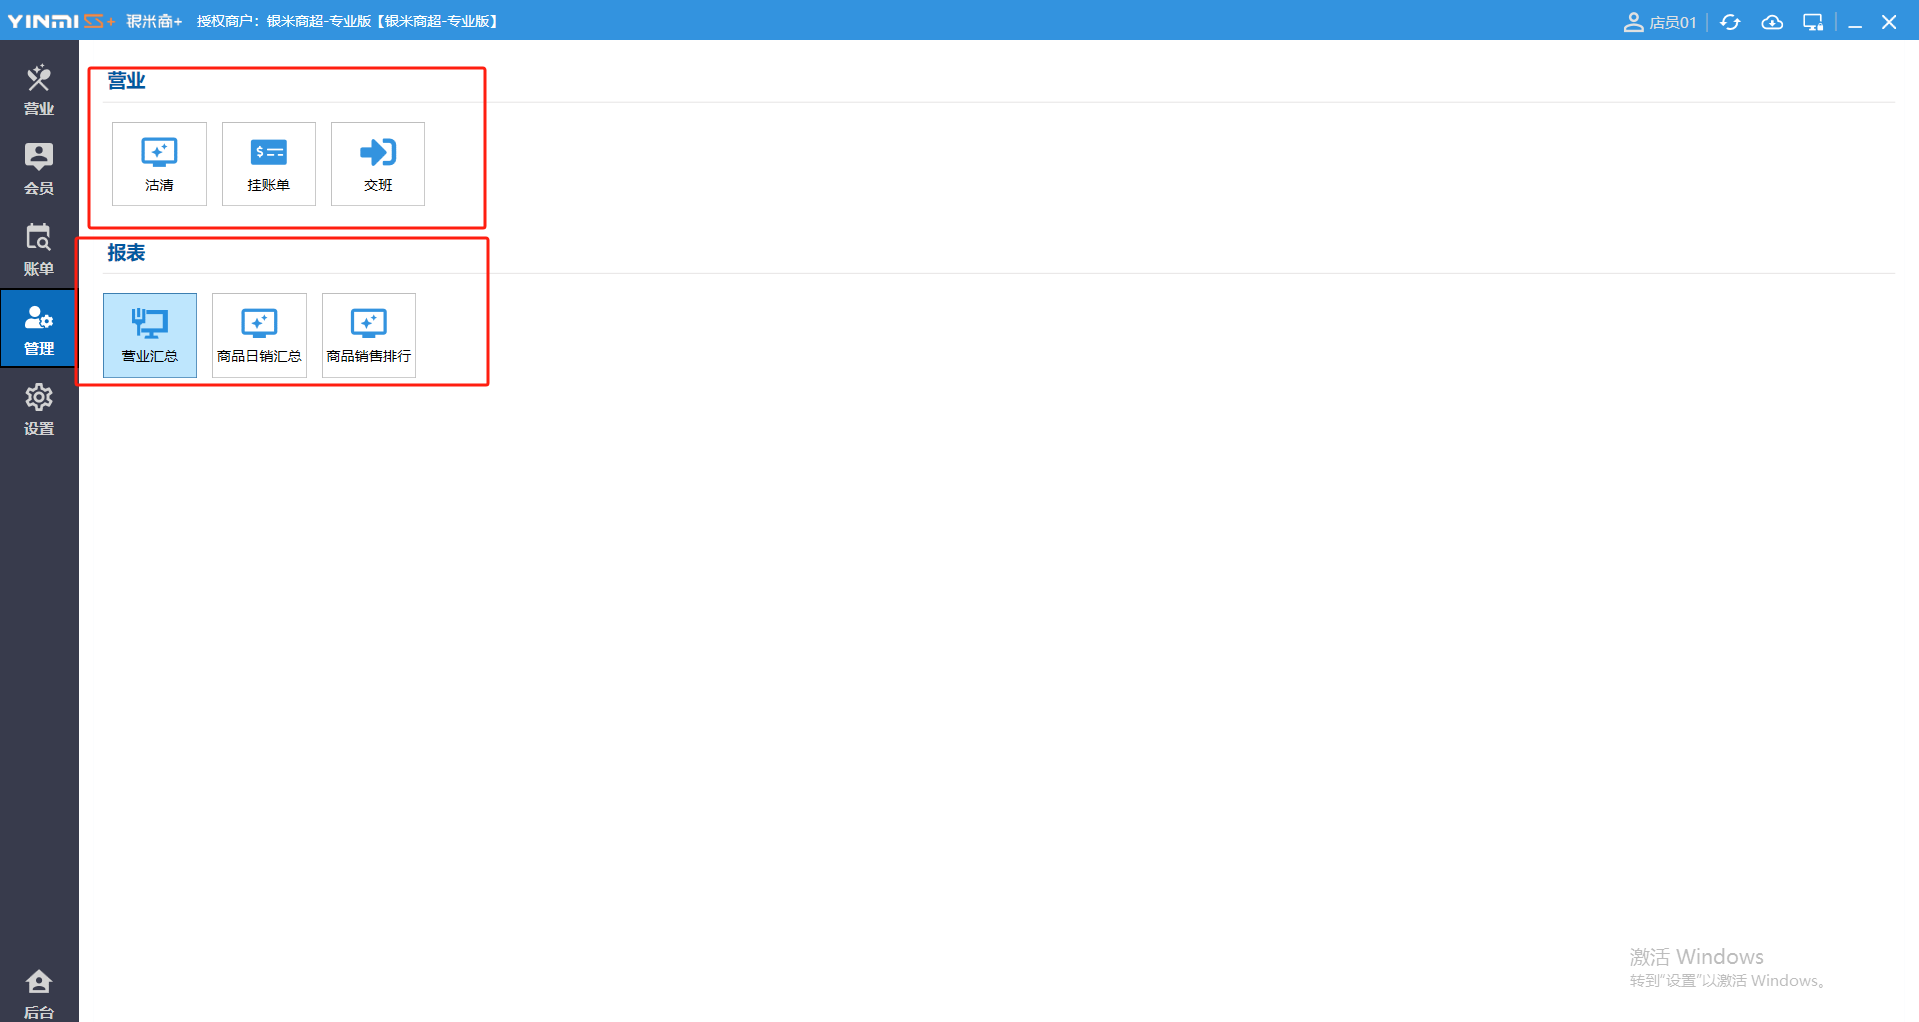Go to 后台 at sidebar bottom
Viewport: 1919px width, 1022px height.
point(39,994)
